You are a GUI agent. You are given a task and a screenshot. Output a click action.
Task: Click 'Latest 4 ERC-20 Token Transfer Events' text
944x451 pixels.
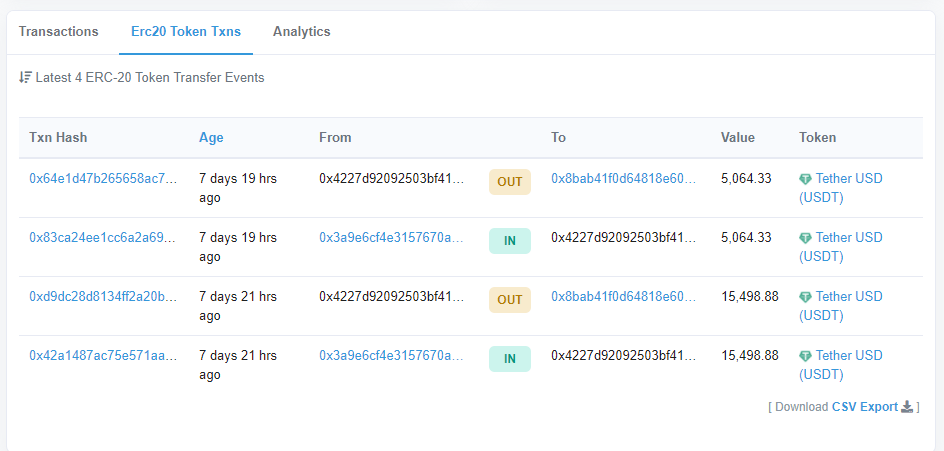[x=150, y=77]
